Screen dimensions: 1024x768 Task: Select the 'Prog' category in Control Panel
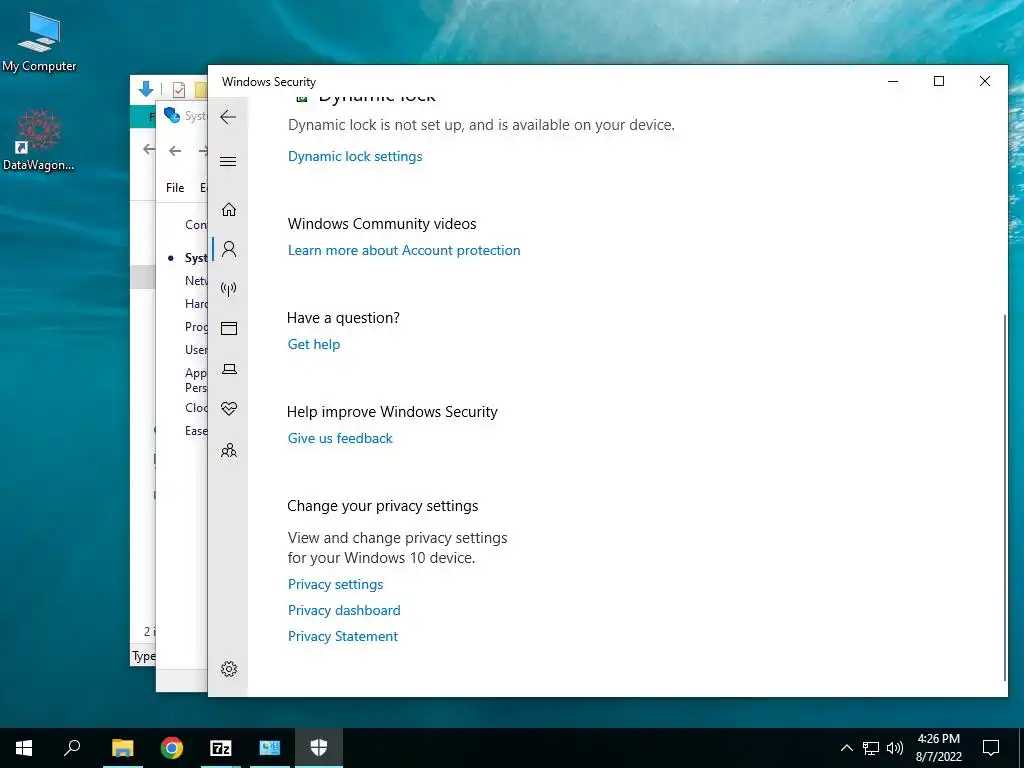pyautogui.click(x=196, y=327)
